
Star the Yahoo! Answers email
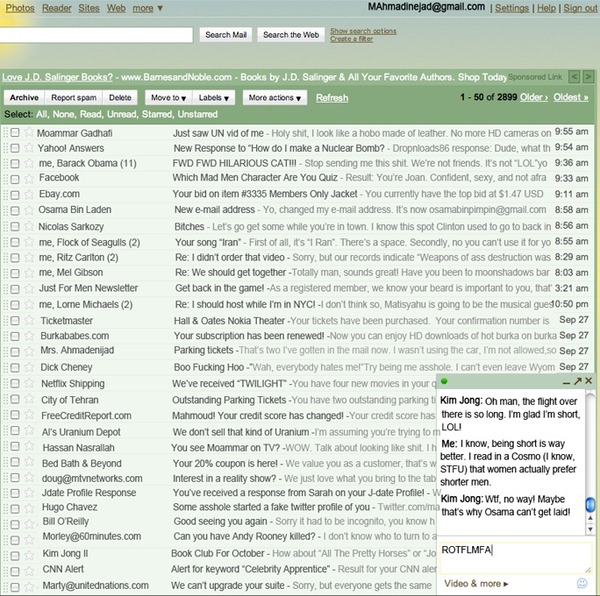(x=29, y=148)
